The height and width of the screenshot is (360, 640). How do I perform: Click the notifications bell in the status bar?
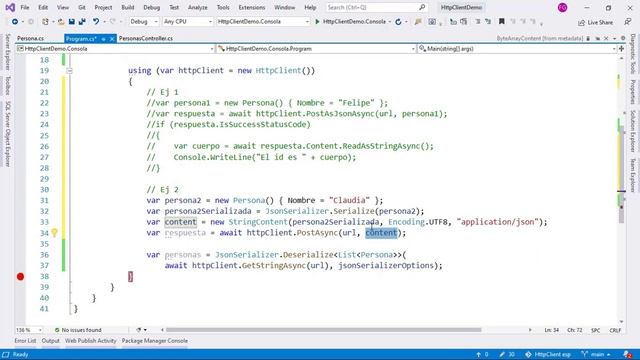628,354
